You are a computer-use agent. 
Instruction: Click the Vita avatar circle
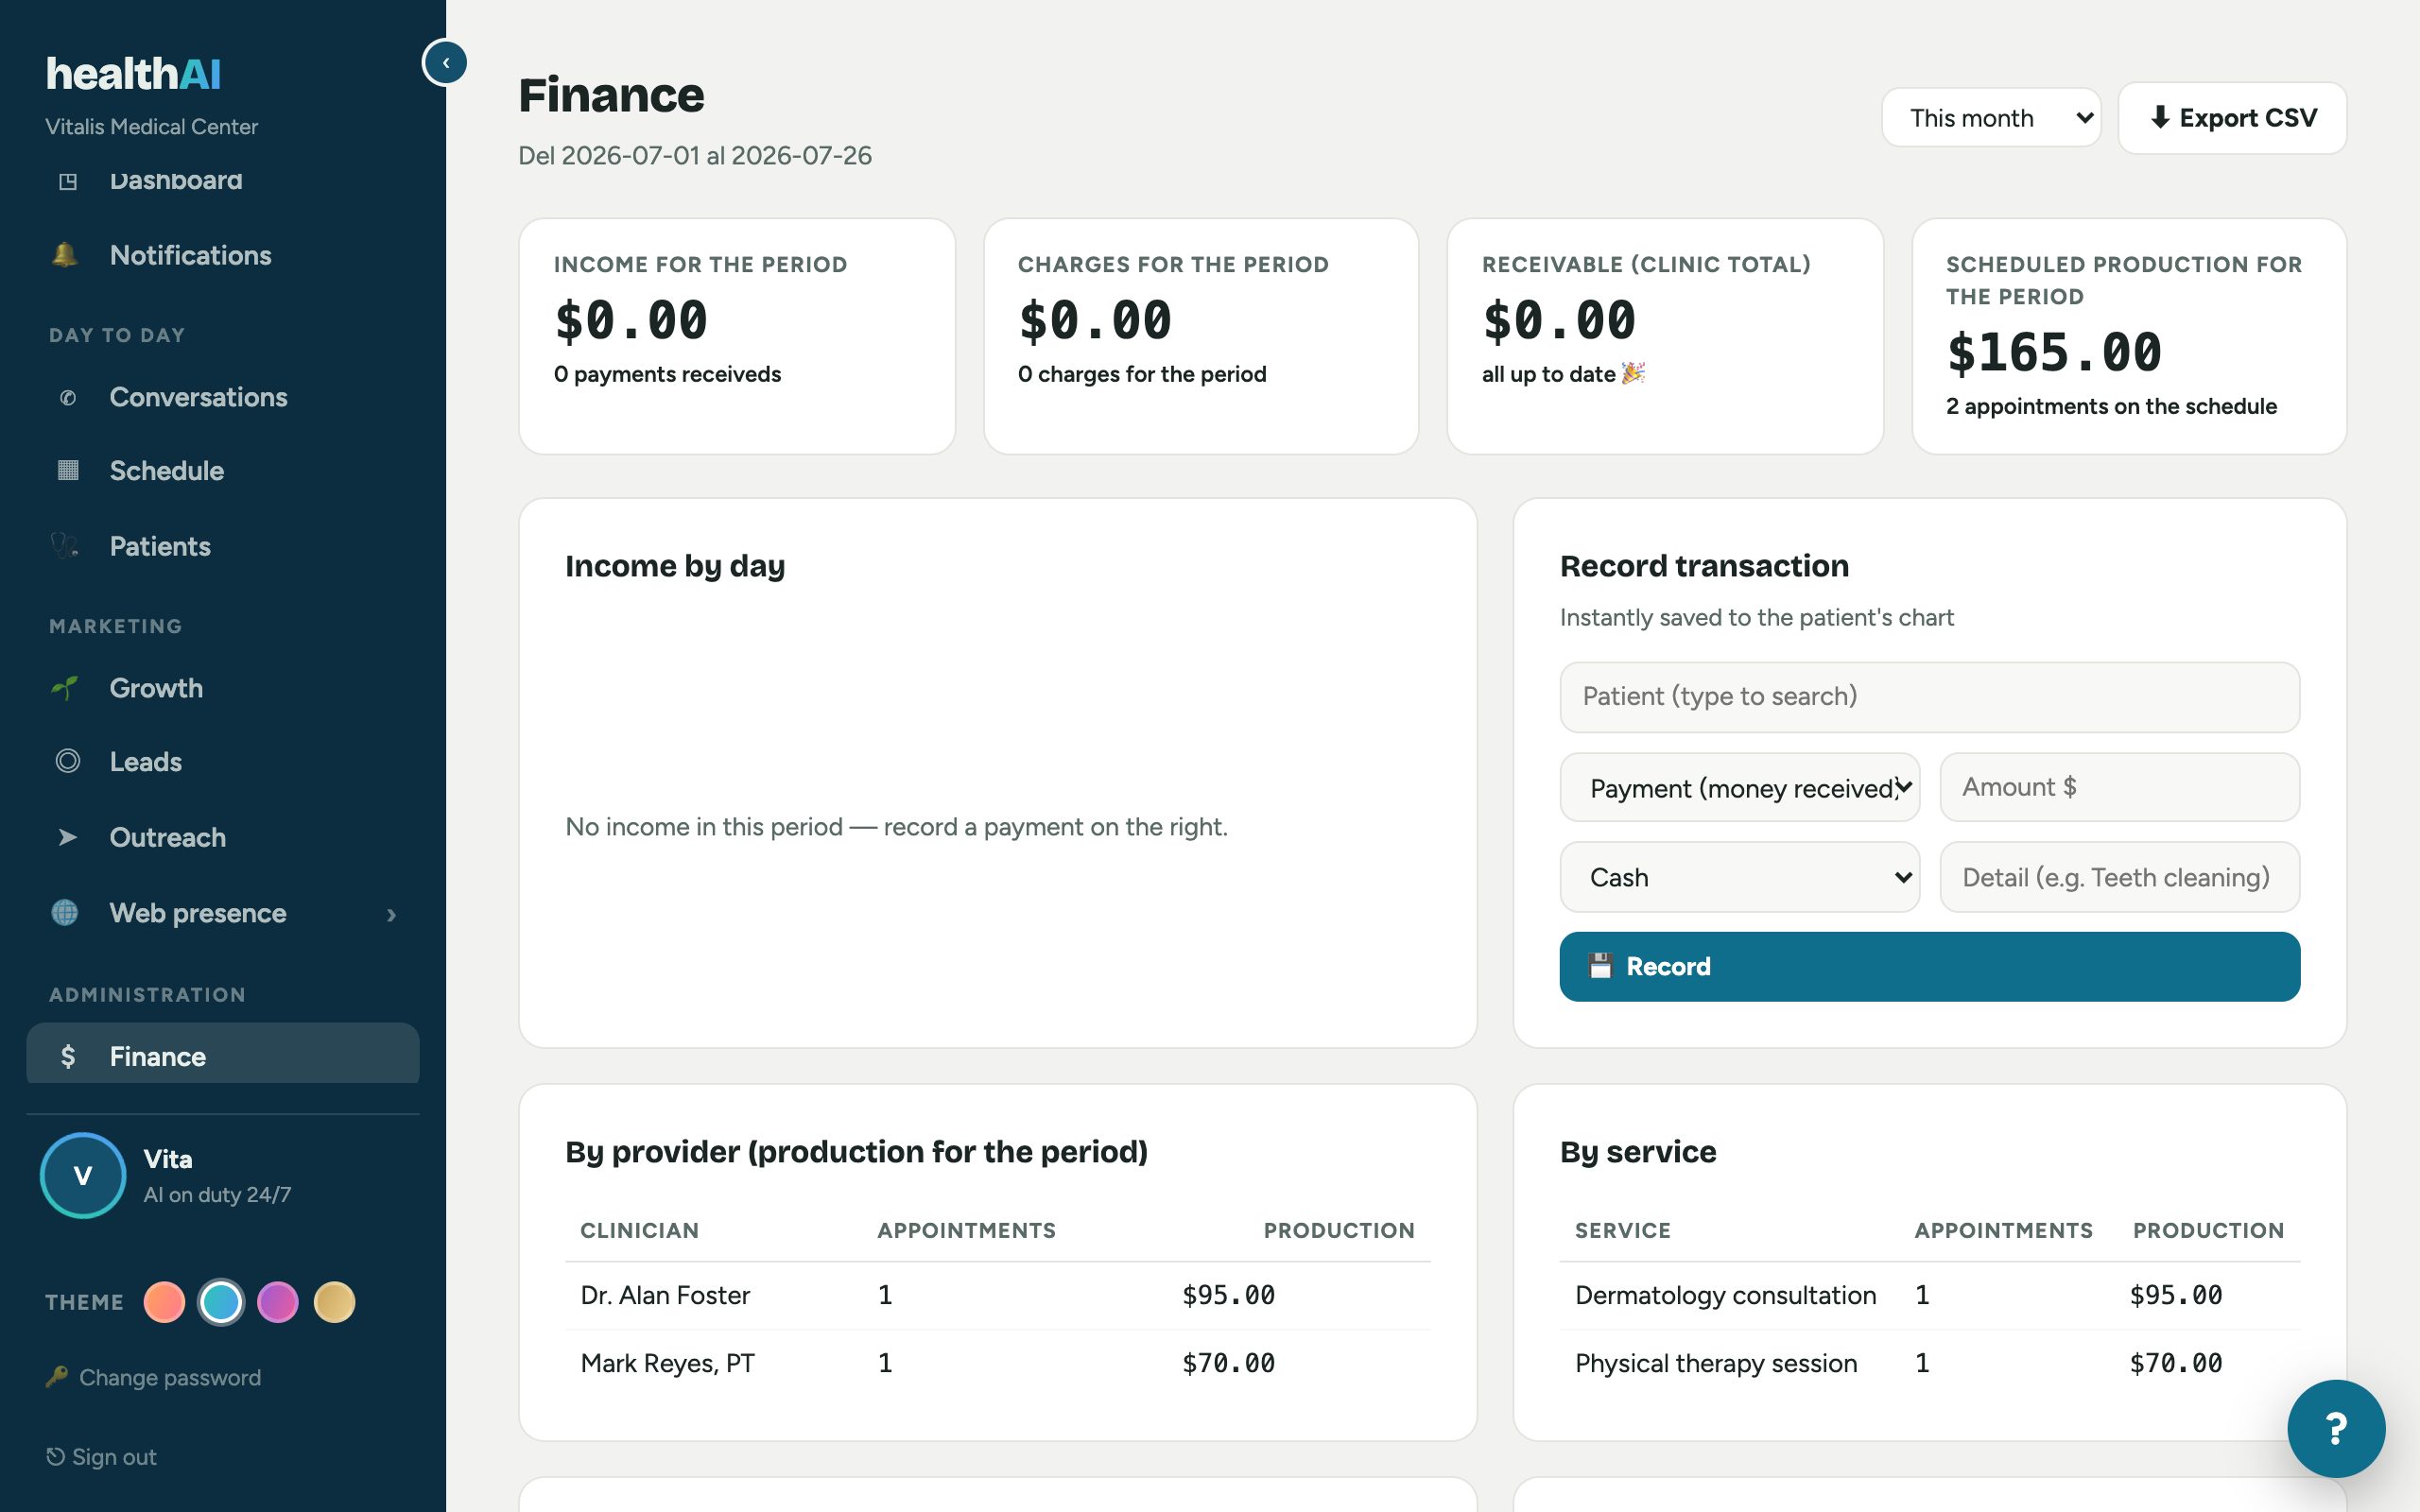(83, 1175)
